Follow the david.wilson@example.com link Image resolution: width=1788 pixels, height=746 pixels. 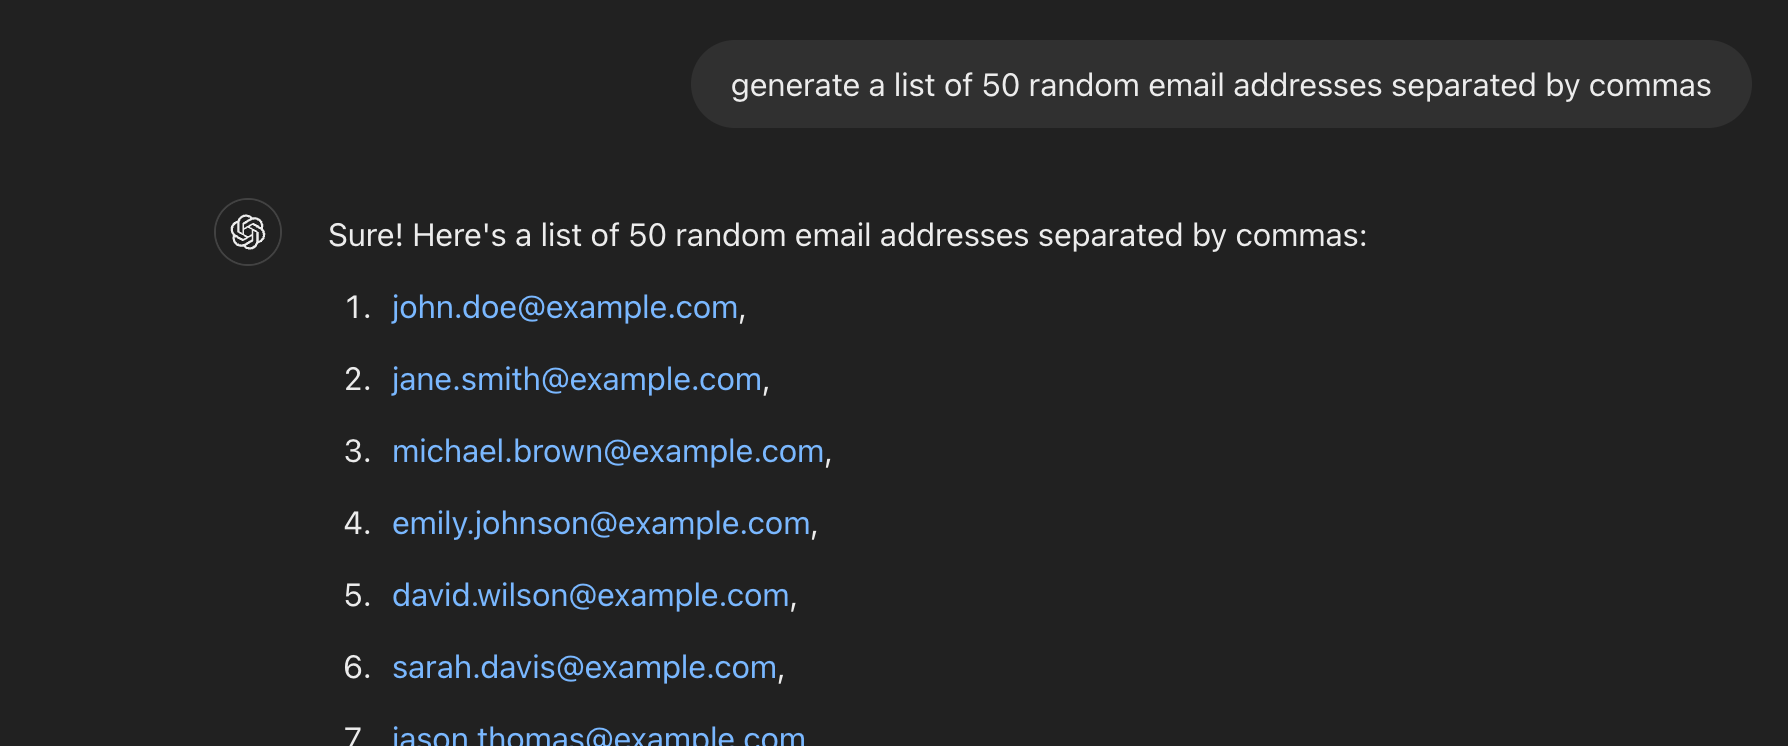pyautogui.click(x=591, y=595)
